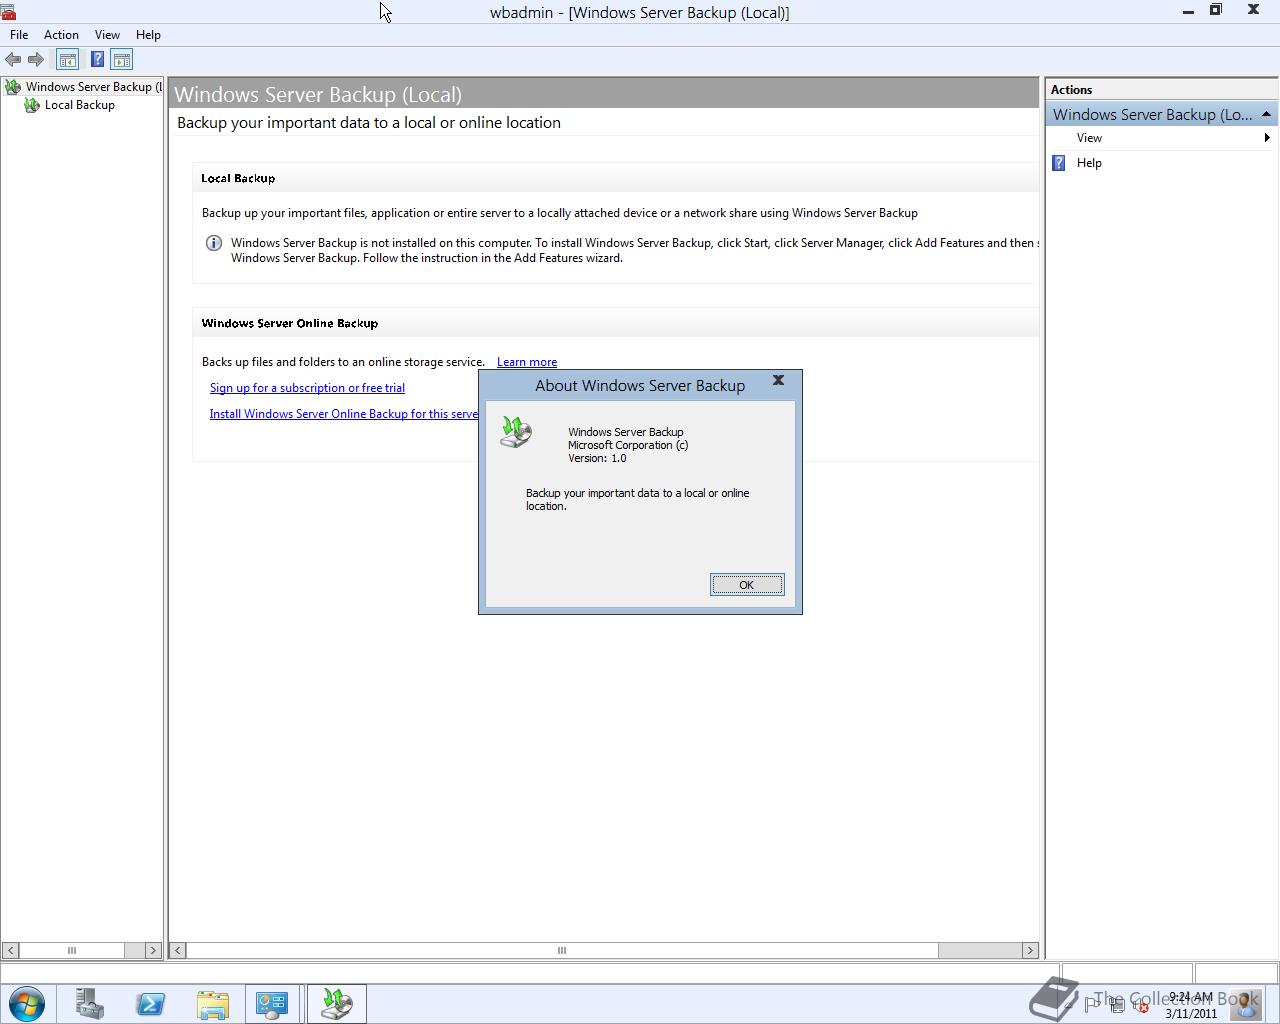The height and width of the screenshot is (1024, 1280).
Task: Click the wbadmin app icon in title bar
Action: (8, 12)
